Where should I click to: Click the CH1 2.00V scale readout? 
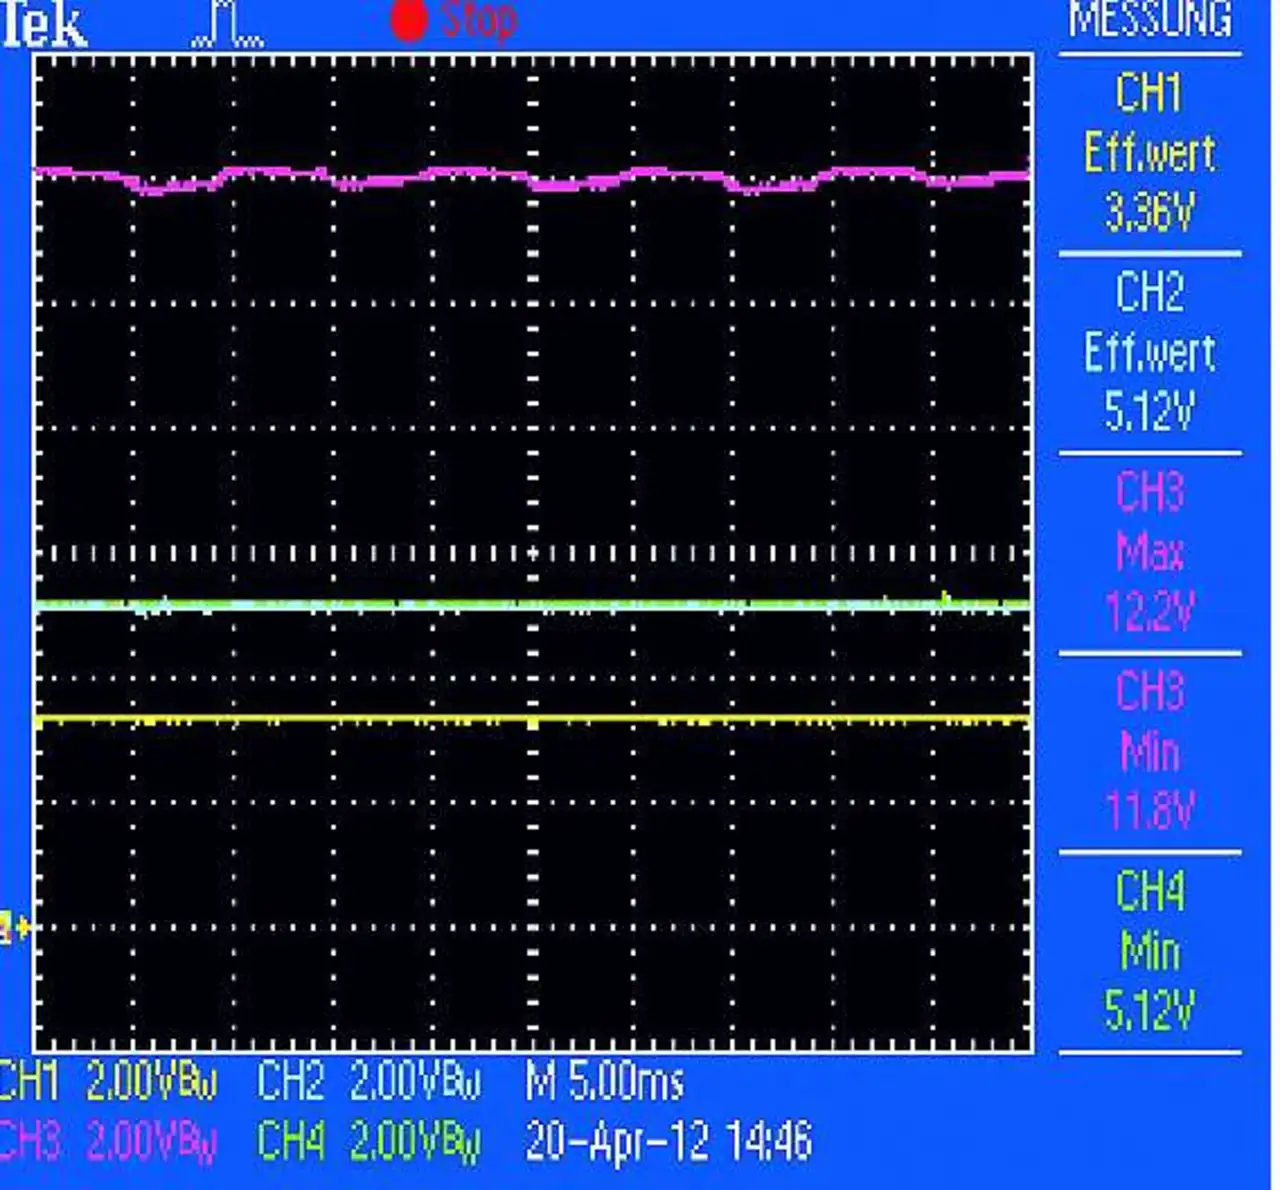point(108,1082)
